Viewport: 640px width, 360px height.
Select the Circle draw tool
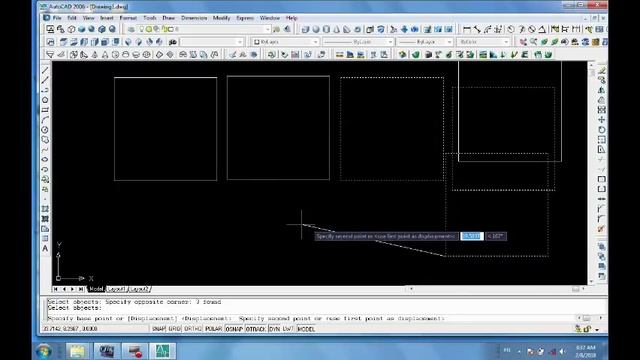tap(45, 130)
